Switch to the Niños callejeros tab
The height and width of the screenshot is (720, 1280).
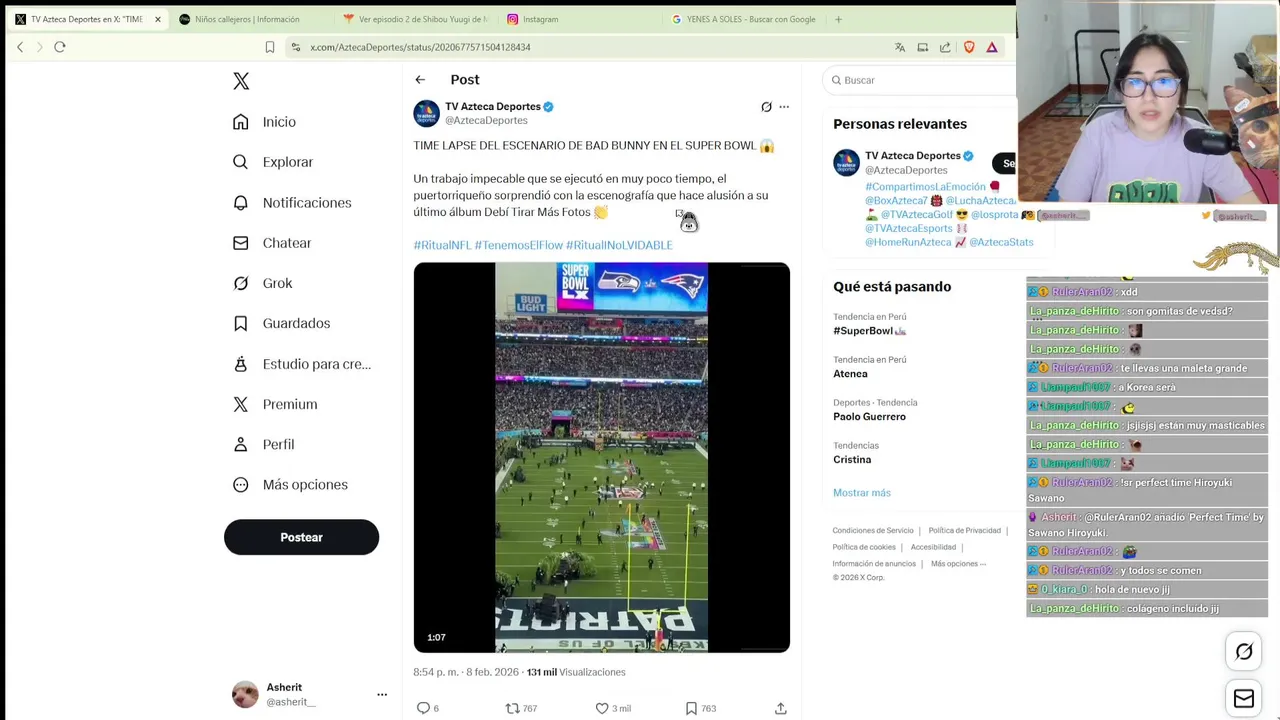click(x=247, y=19)
